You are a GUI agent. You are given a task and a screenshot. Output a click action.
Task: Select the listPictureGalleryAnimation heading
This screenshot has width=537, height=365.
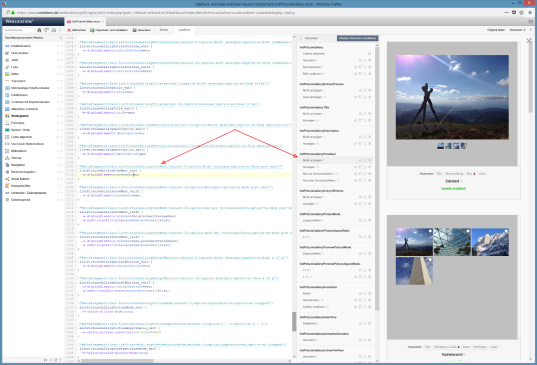[x=318, y=287]
